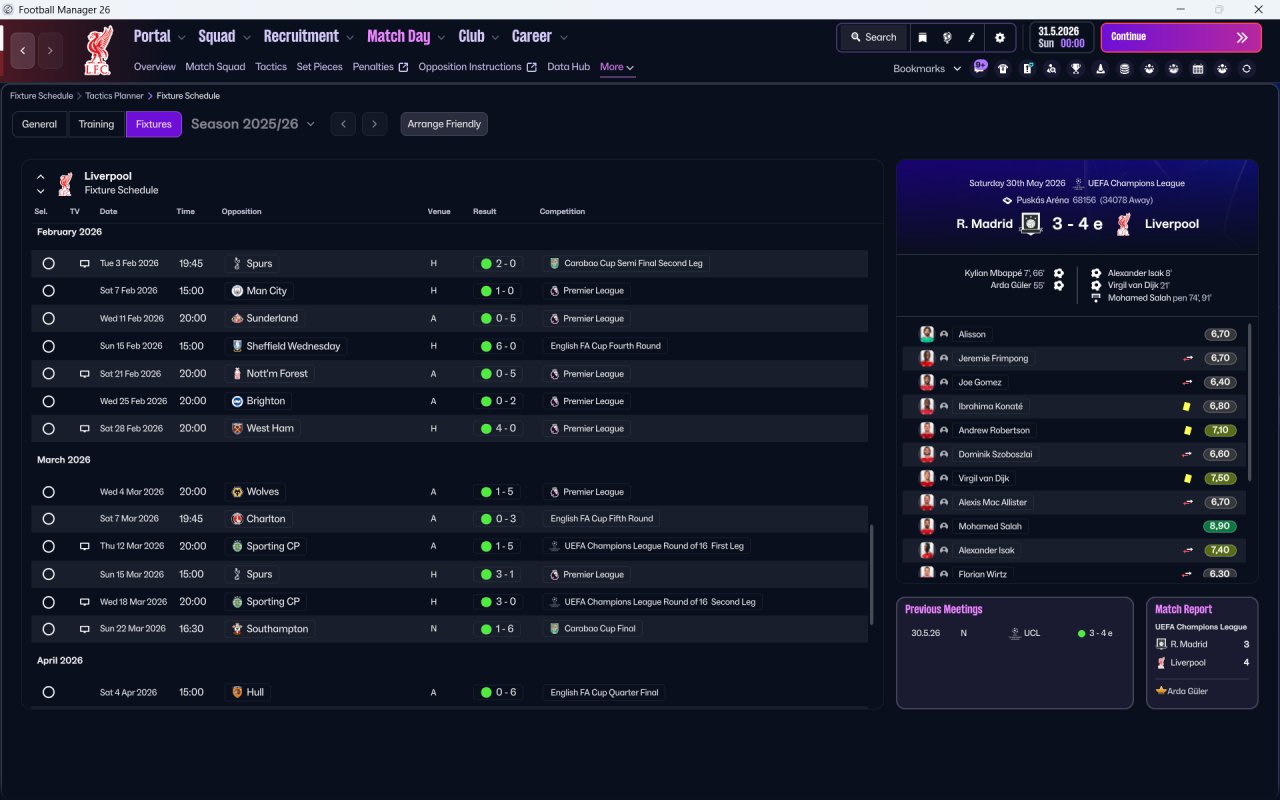Open the settings gear icon
1280x800 pixels.
(x=999, y=37)
